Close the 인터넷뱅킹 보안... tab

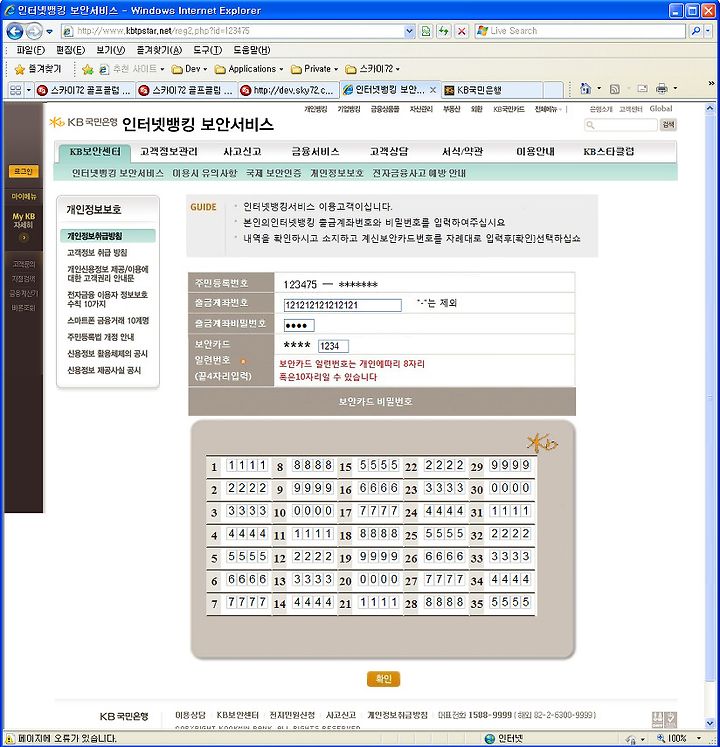tap(433, 90)
